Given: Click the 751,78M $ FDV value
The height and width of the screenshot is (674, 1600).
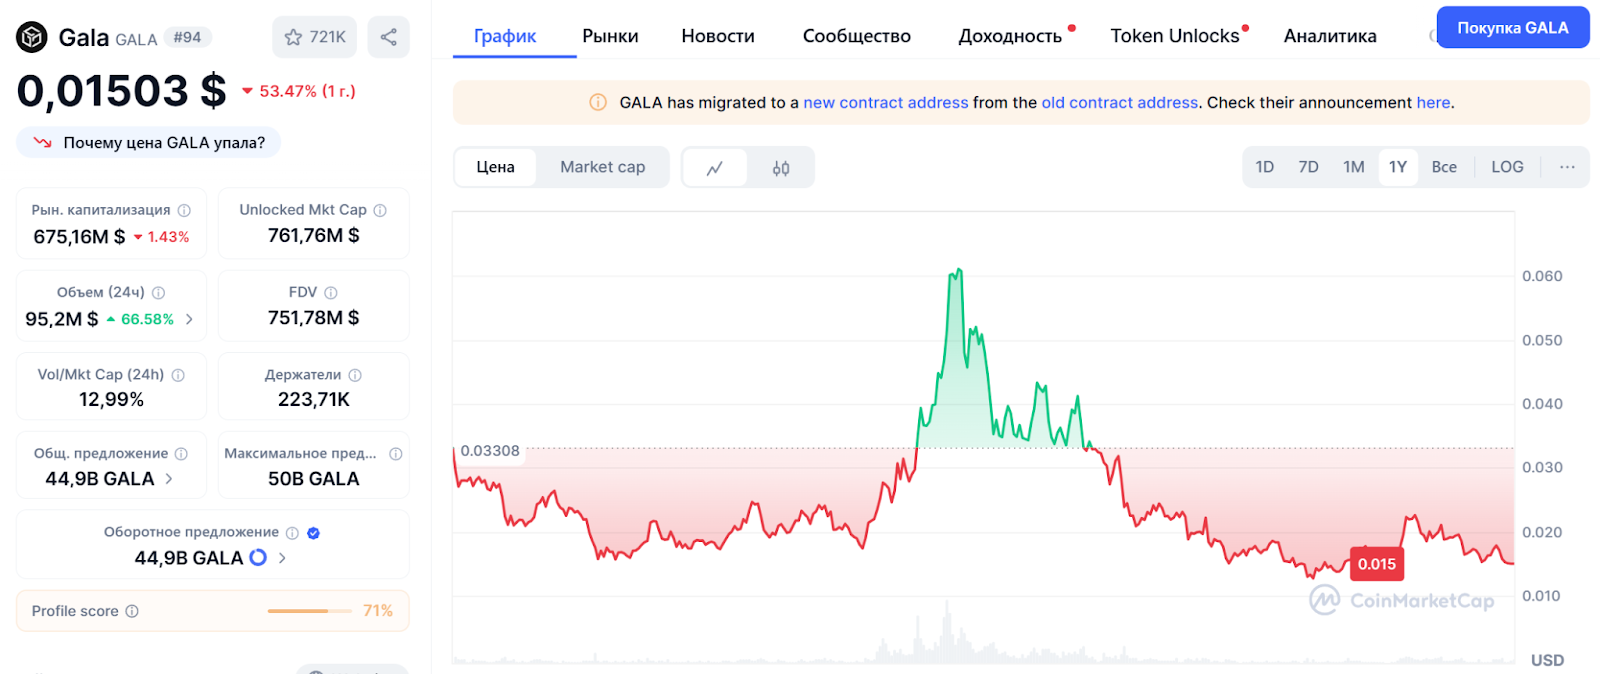Looking at the screenshot, I should [314, 317].
